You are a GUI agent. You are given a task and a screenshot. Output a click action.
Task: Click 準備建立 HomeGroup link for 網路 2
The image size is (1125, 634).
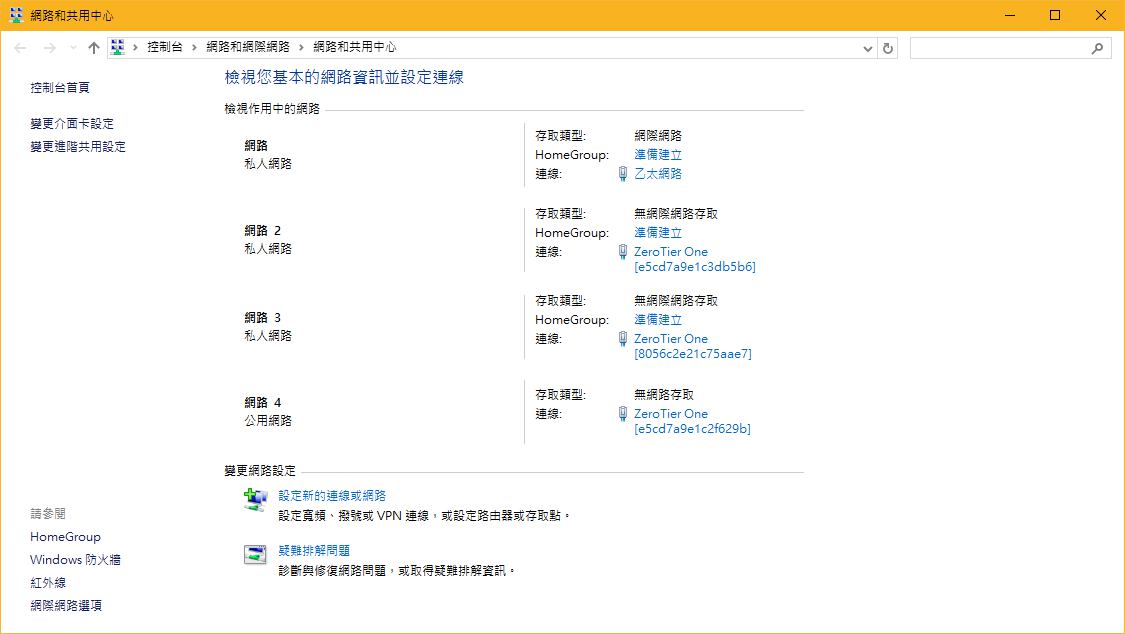tap(658, 233)
